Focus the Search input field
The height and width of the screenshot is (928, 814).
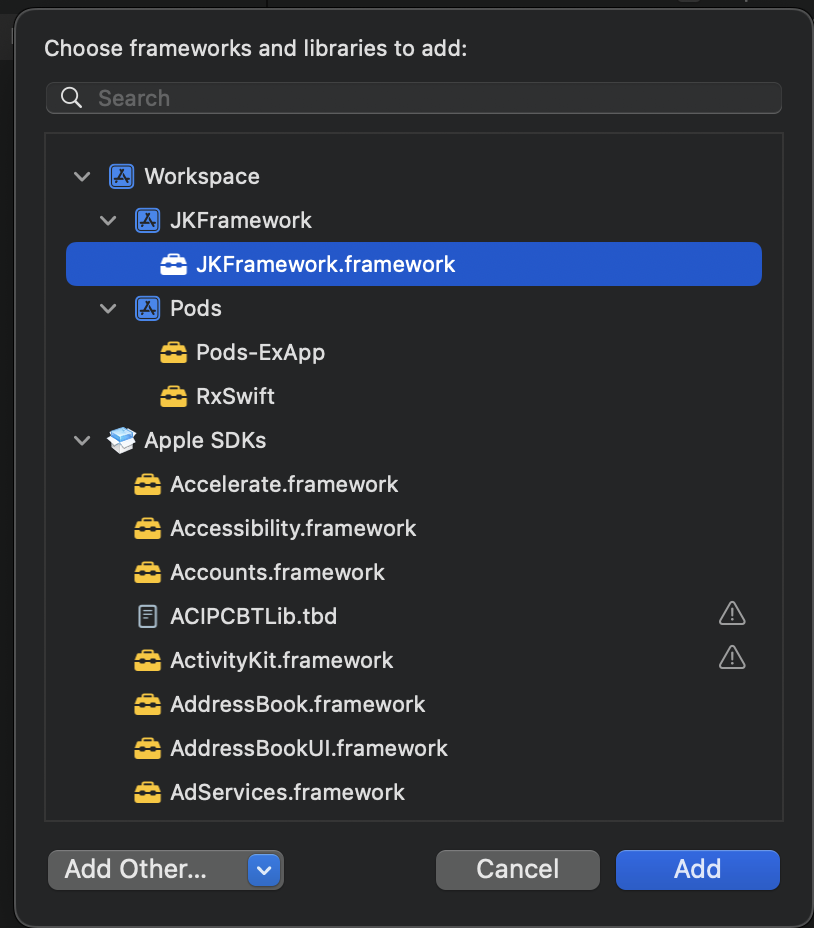point(414,98)
